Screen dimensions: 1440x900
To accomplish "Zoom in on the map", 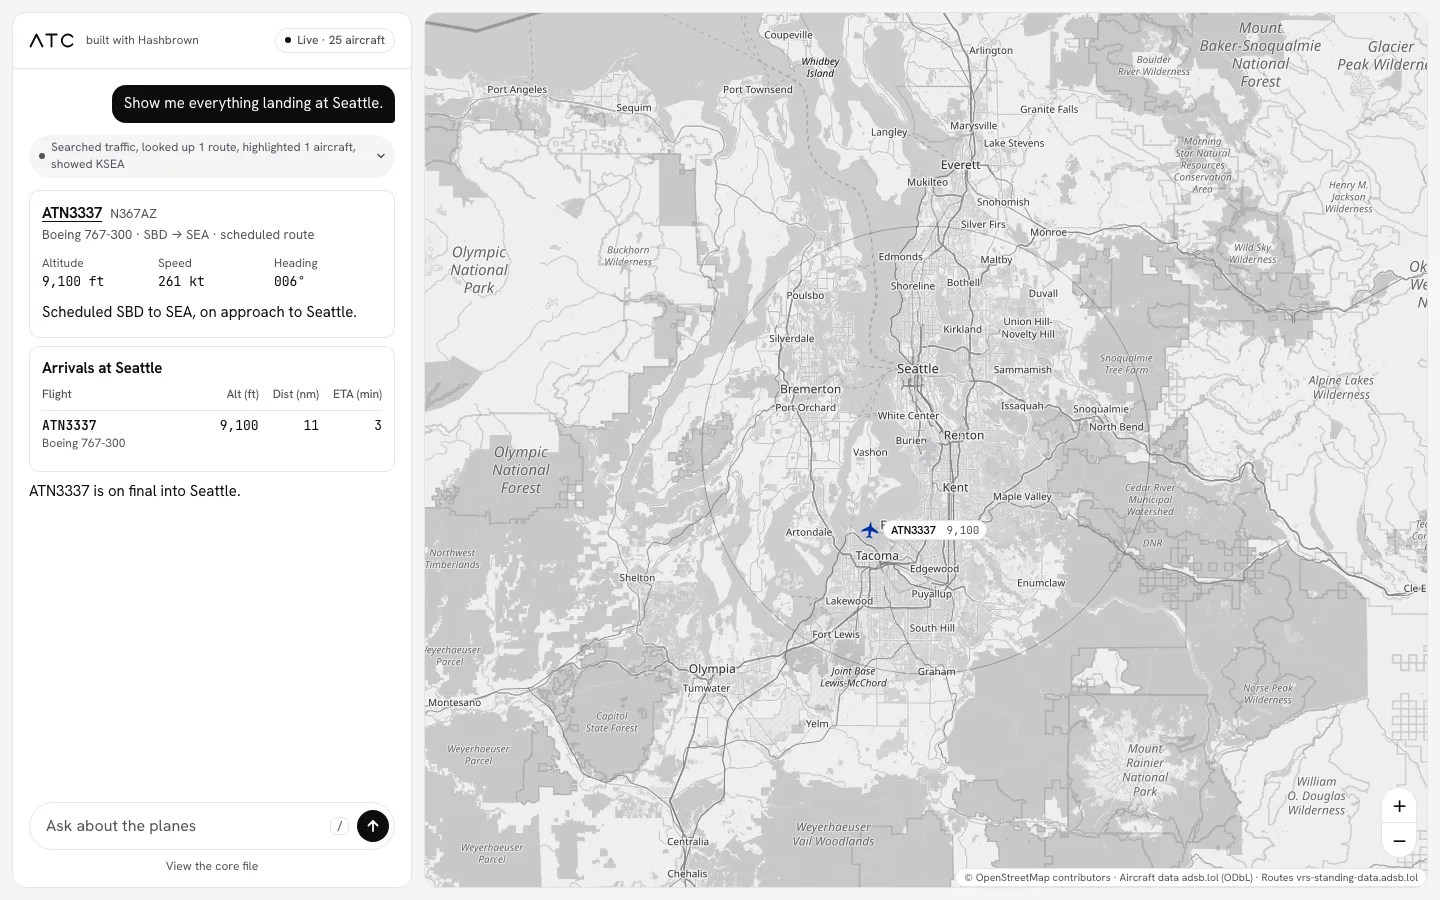I will coord(1399,806).
